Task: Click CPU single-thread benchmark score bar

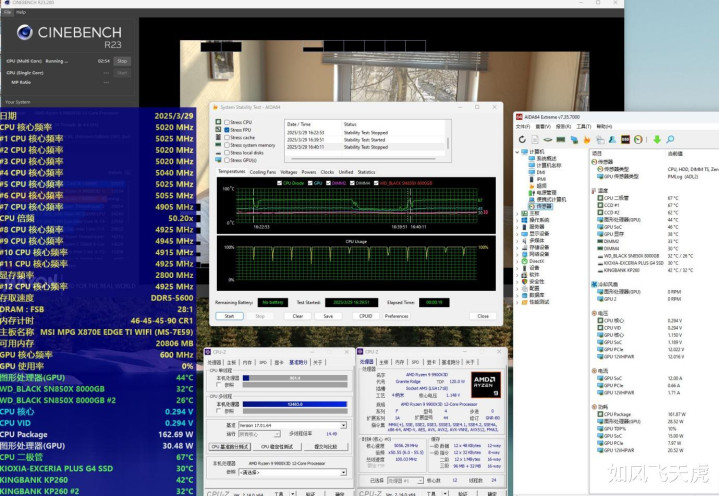Action: 295,378
